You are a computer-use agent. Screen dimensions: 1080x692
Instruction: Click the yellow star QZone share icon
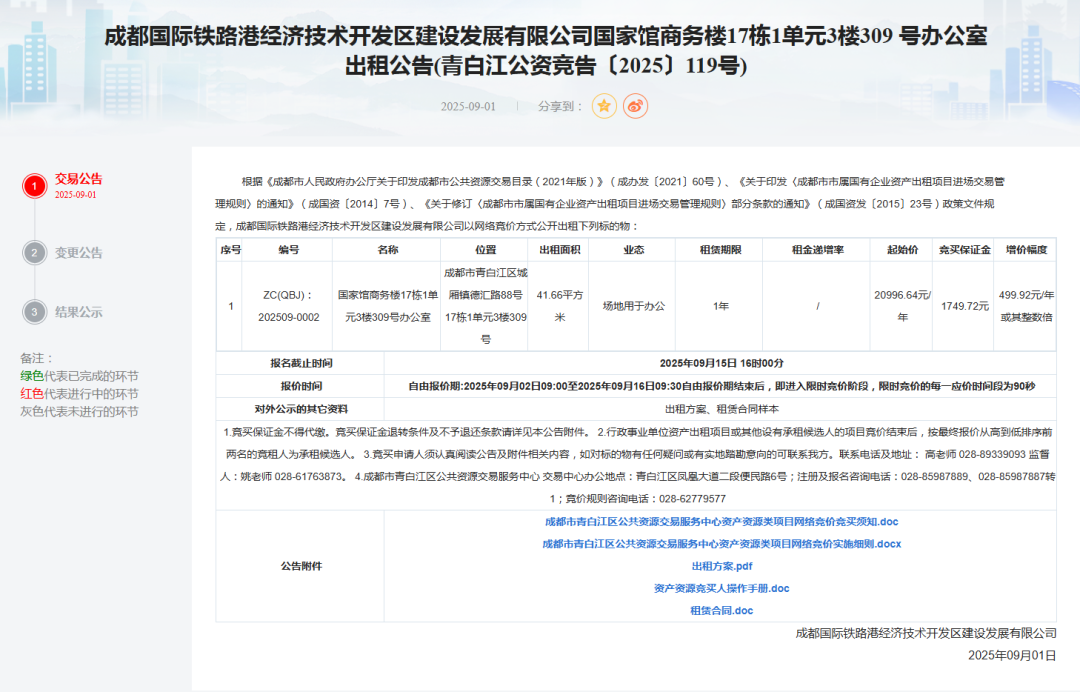(604, 106)
